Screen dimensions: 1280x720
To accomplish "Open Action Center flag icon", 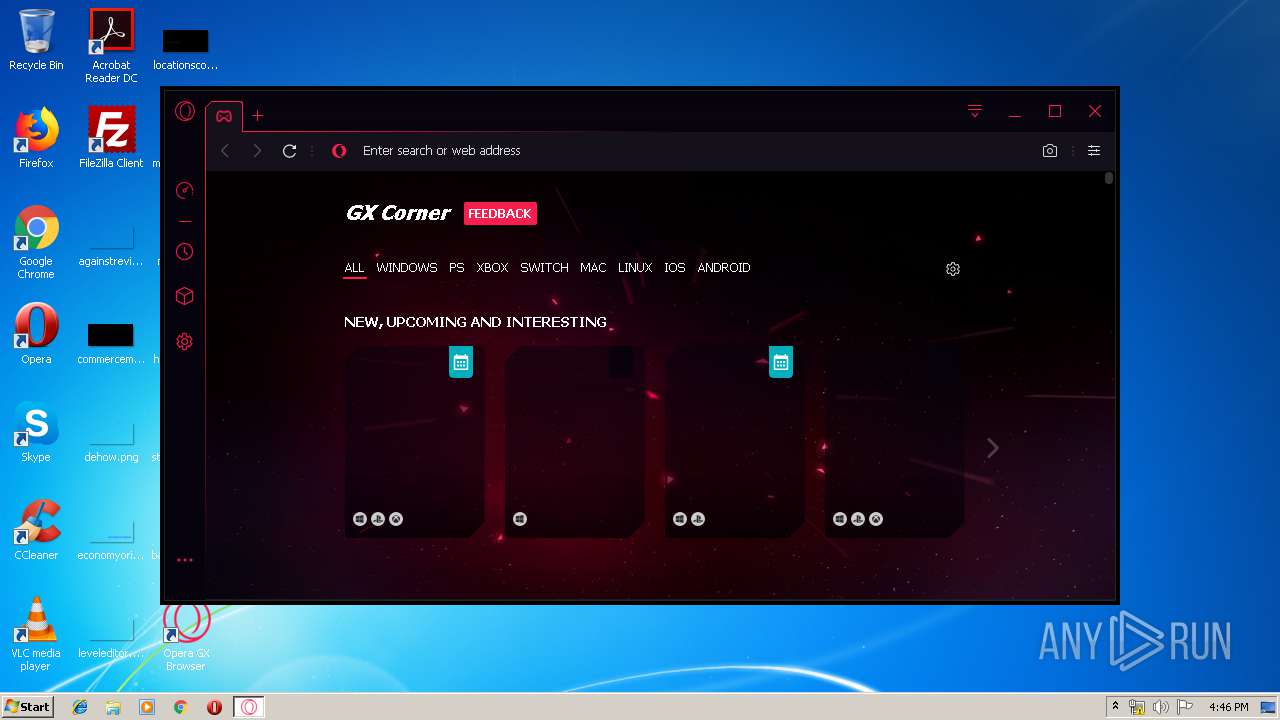I will coord(1184,707).
